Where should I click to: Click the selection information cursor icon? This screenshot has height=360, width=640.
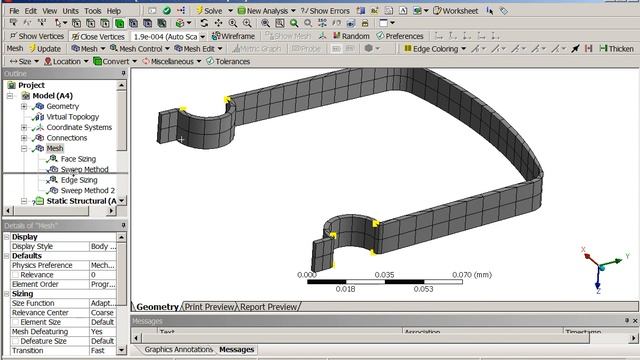(490, 11)
